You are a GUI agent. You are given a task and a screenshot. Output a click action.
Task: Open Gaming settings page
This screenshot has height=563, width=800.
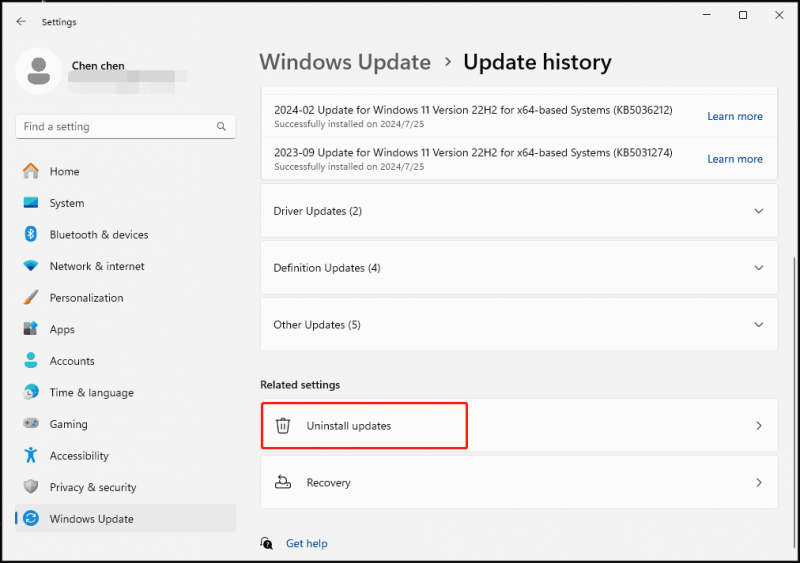(x=126, y=424)
